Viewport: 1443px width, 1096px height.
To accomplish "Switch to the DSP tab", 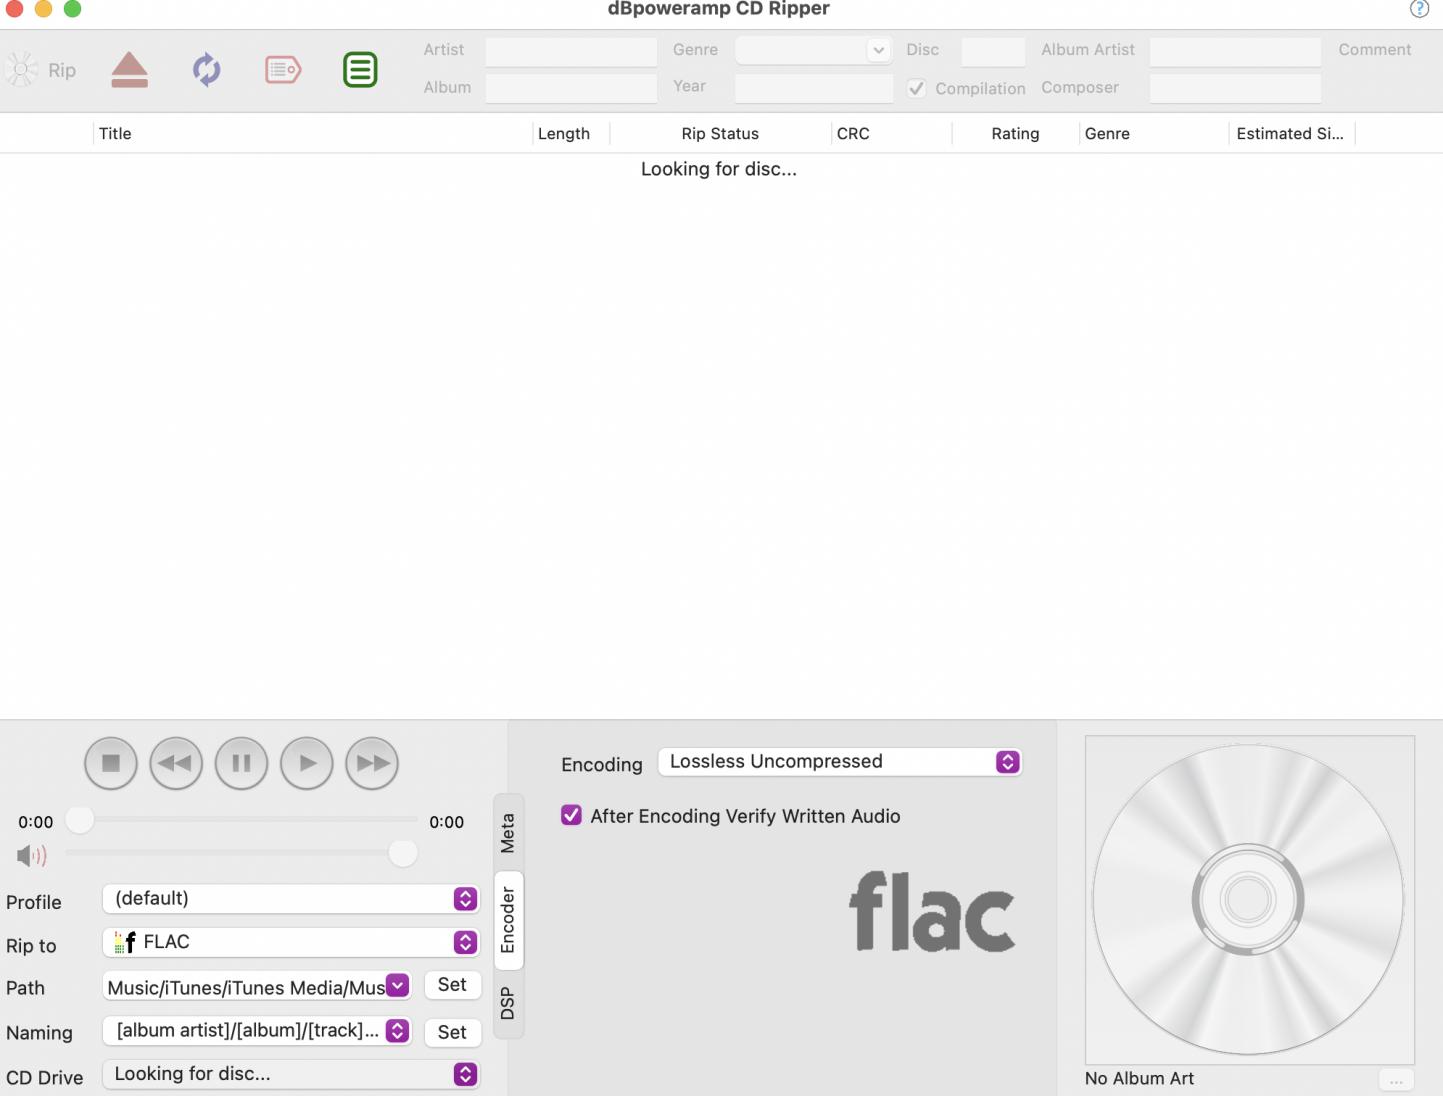I will (508, 1003).
